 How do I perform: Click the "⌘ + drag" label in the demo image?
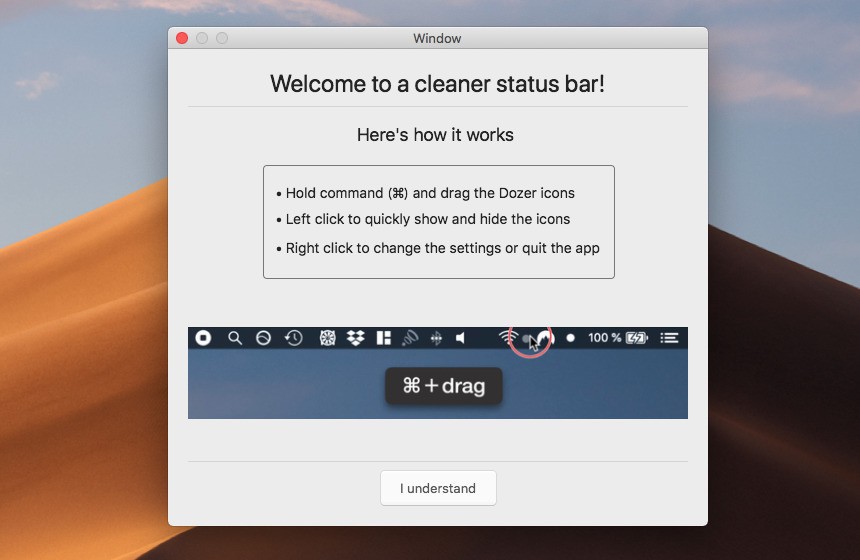point(444,386)
